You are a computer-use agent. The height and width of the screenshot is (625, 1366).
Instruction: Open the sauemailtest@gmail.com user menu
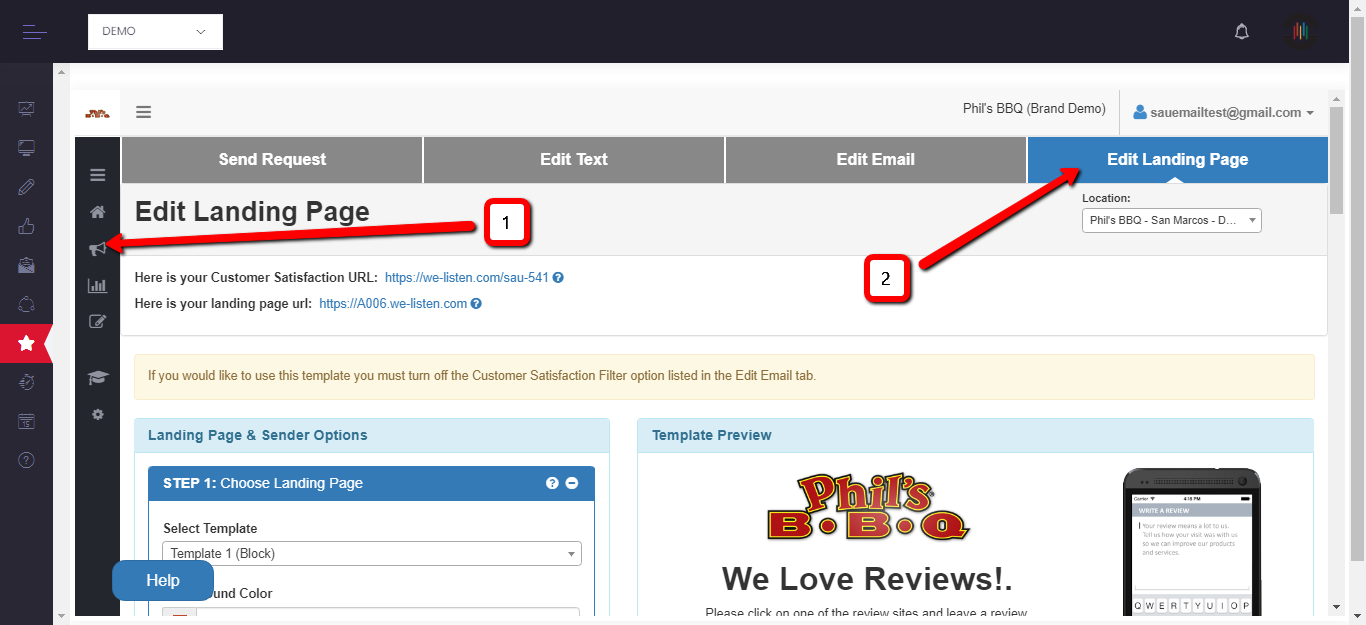(1223, 113)
